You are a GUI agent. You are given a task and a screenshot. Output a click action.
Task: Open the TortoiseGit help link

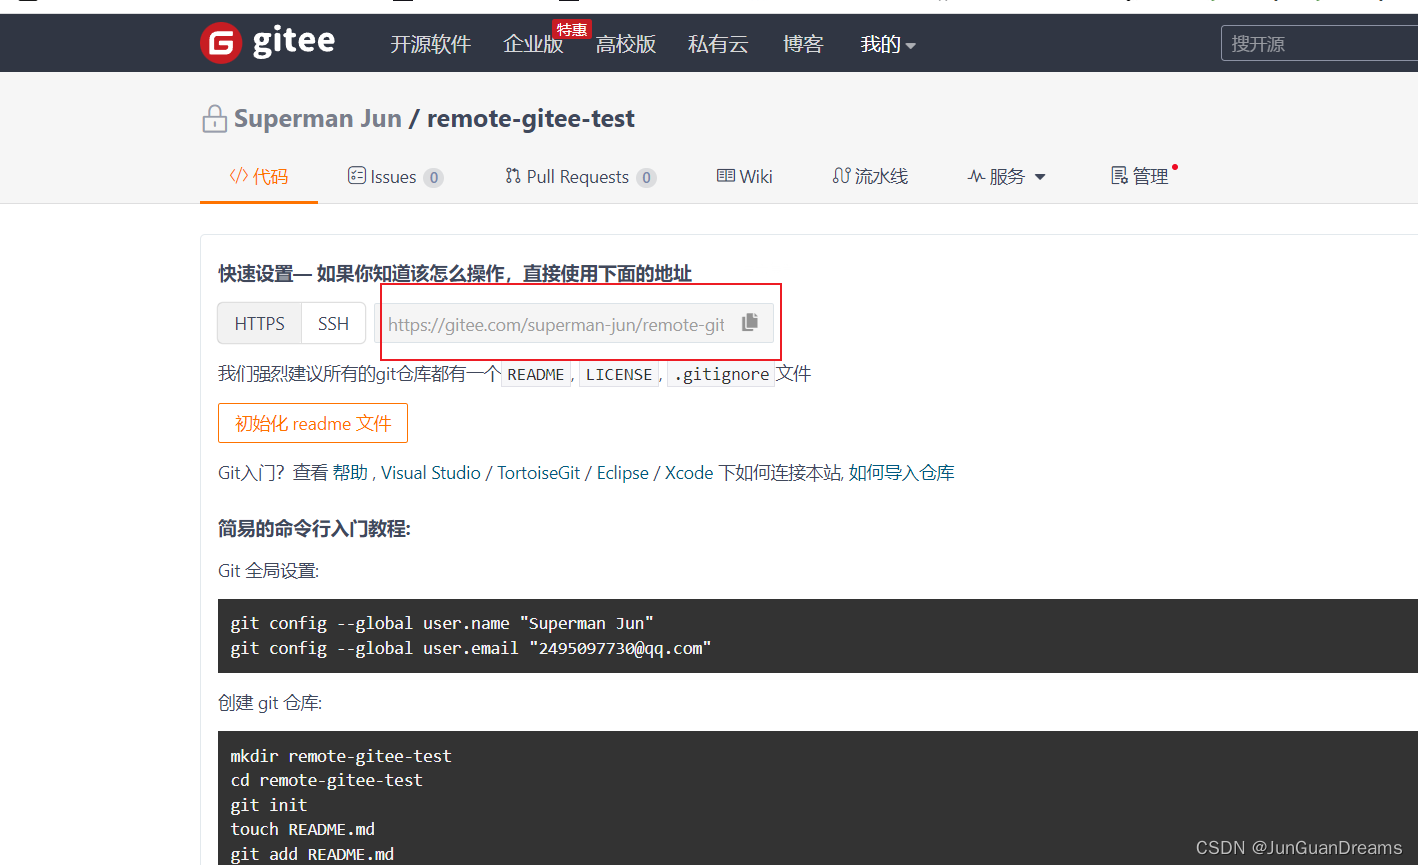click(539, 472)
